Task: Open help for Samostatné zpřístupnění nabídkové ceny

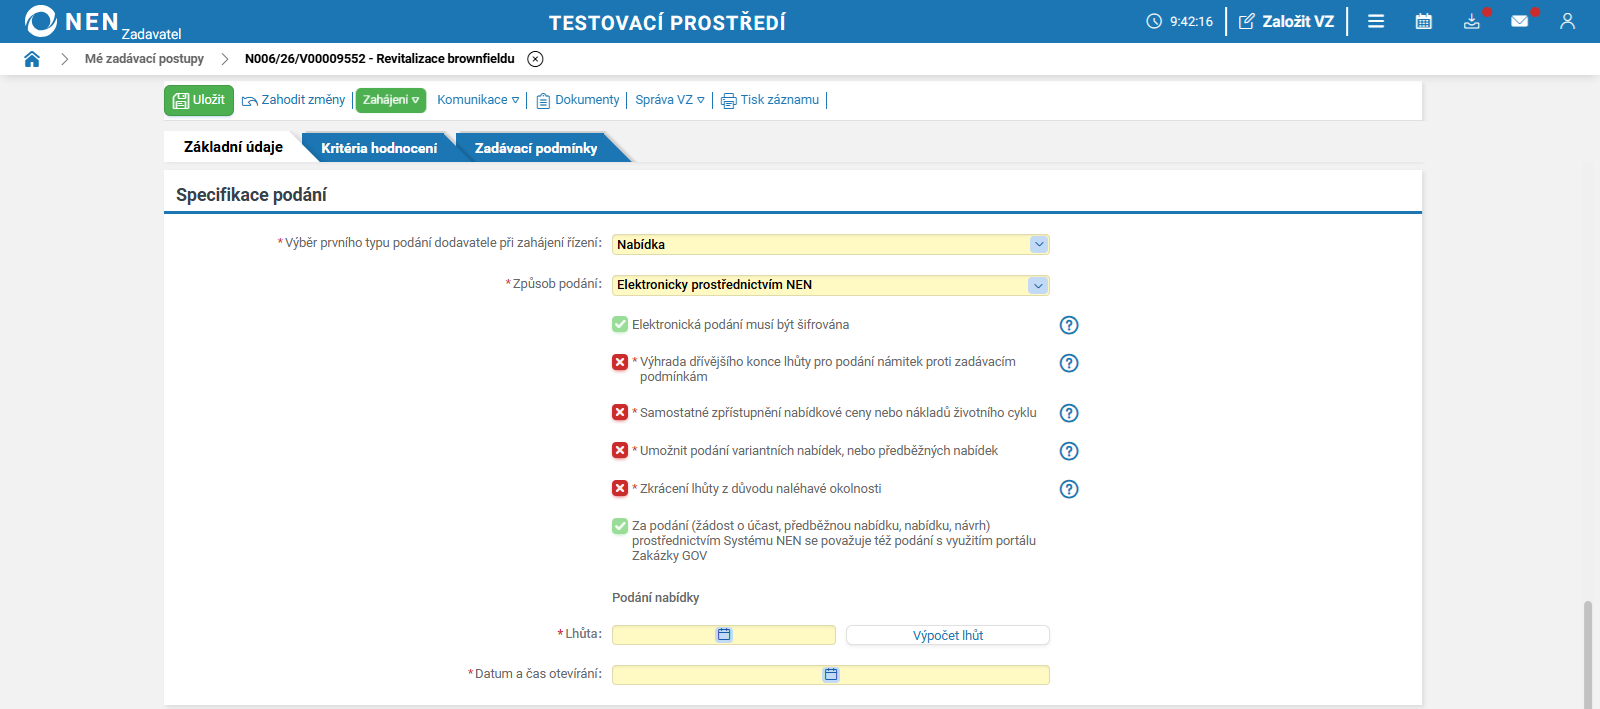Action: pyautogui.click(x=1069, y=413)
